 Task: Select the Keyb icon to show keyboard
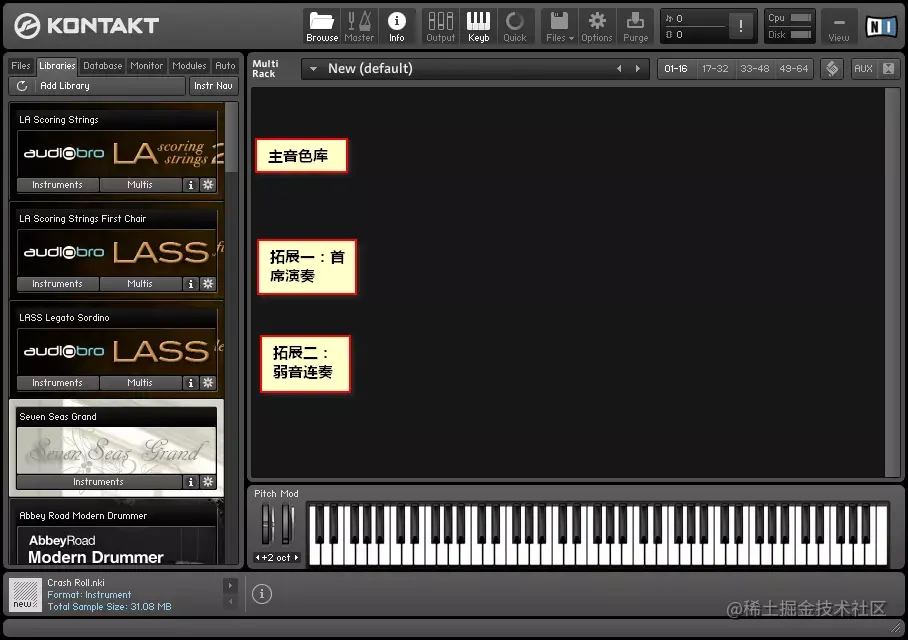coord(478,25)
